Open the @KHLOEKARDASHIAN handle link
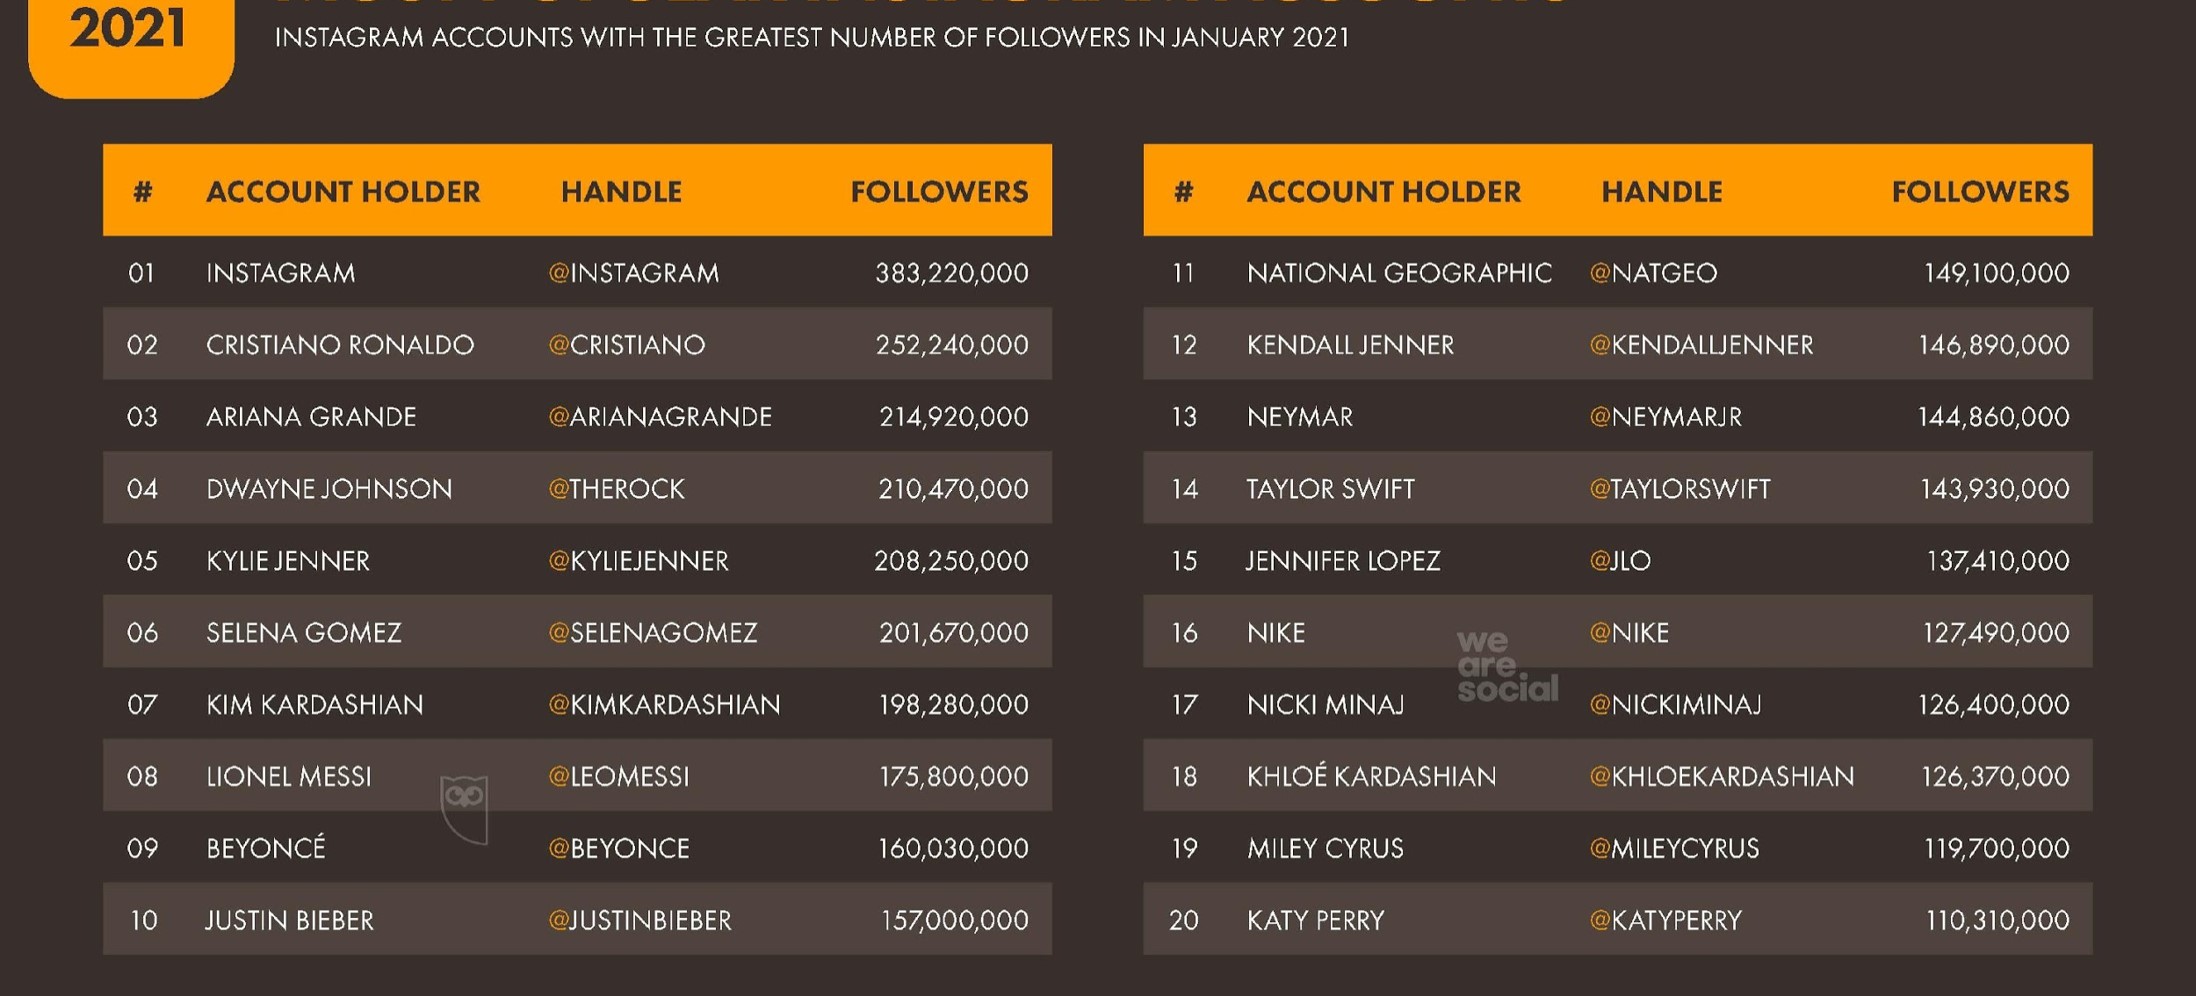The width and height of the screenshot is (2196, 996). pos(1721,777)
